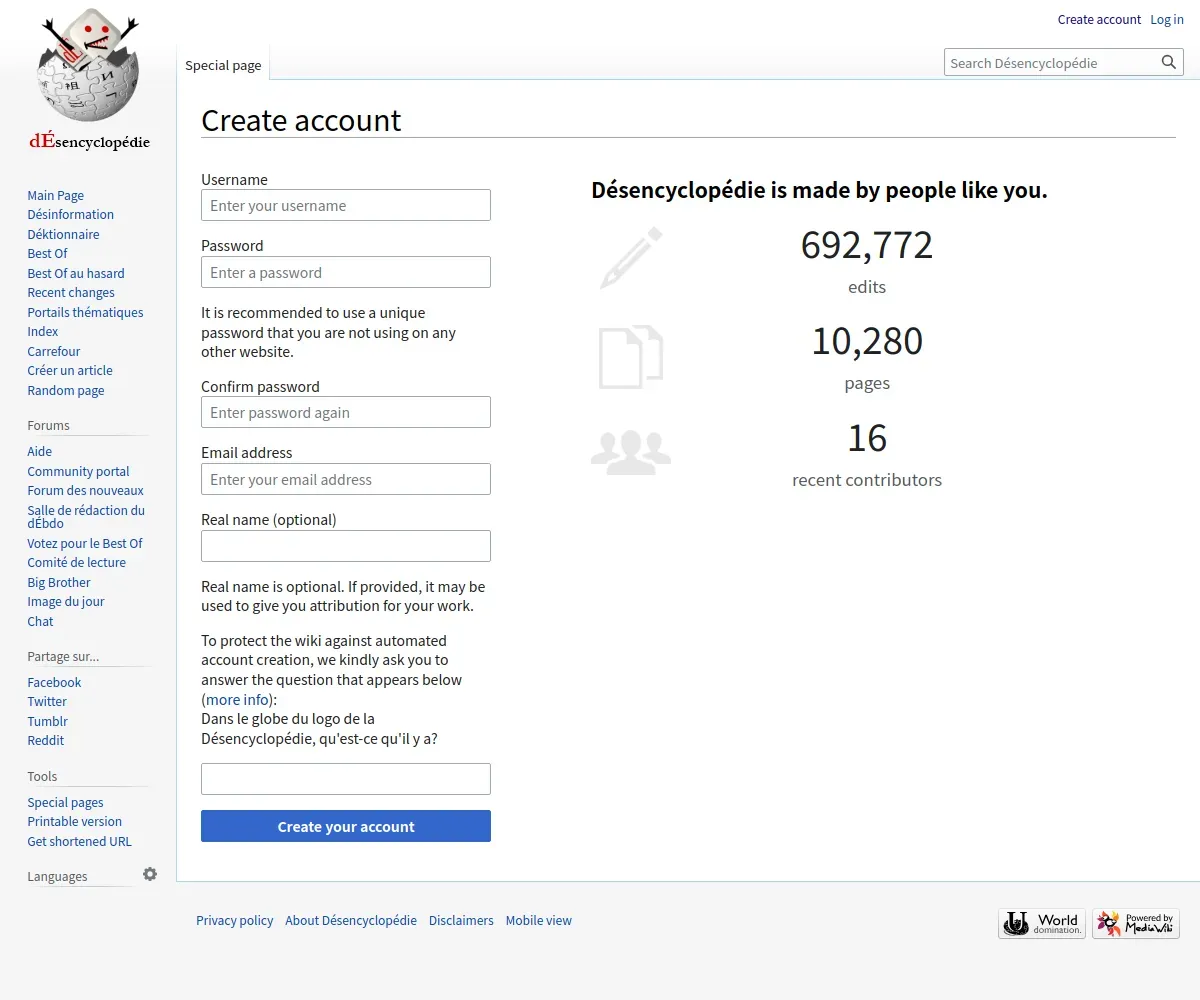Viewport: 1200px width, 1000px height.
Task: Click Créer un article
Action: [70, 370]
